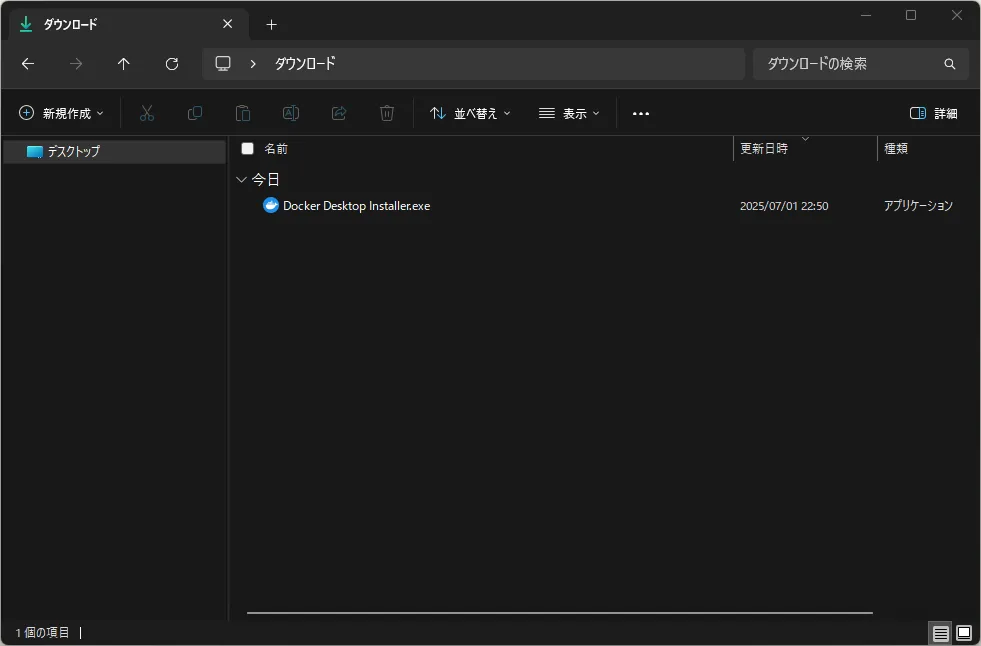Click the date 2025/07/01 22:50
The image size is (981, 646).
[x=784, y=206]
